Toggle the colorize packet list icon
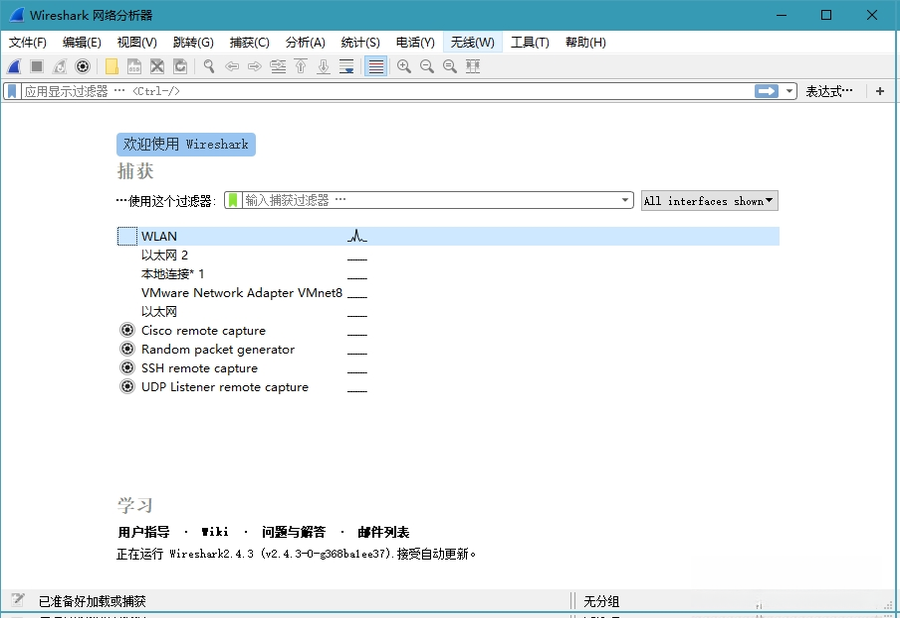The width and height of the screenshot is (900, 618). click(x=376, y=67)
